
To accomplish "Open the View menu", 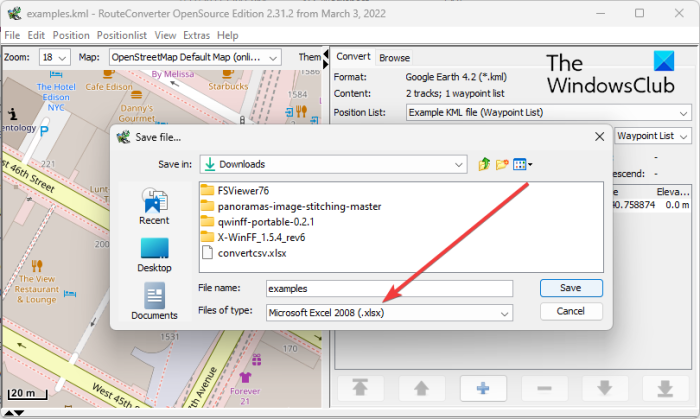I will pos(165,35).
